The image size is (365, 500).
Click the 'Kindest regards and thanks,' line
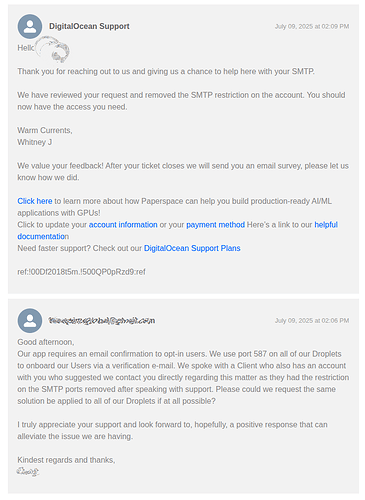point(66,460)
